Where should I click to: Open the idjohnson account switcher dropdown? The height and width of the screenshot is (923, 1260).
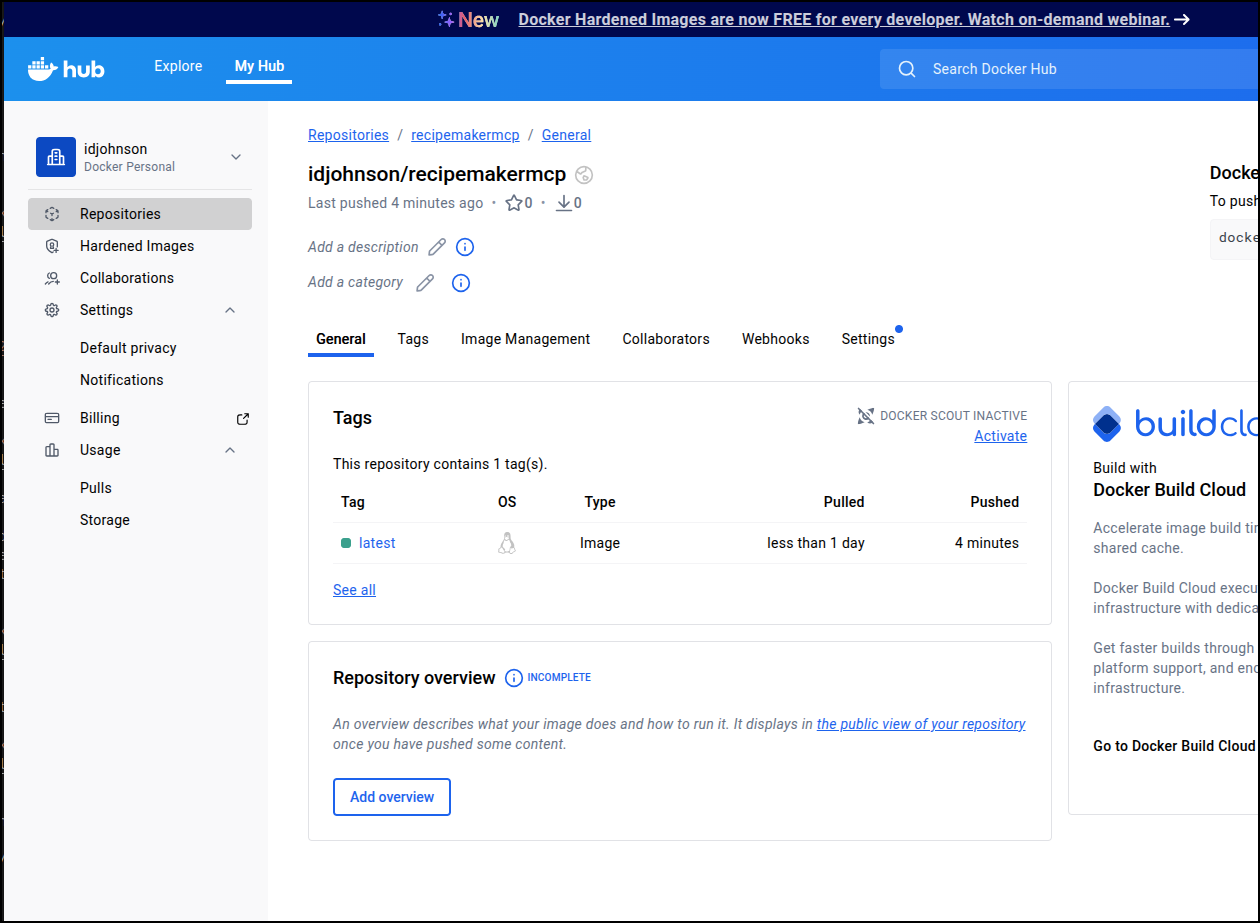tap(236, 157)
